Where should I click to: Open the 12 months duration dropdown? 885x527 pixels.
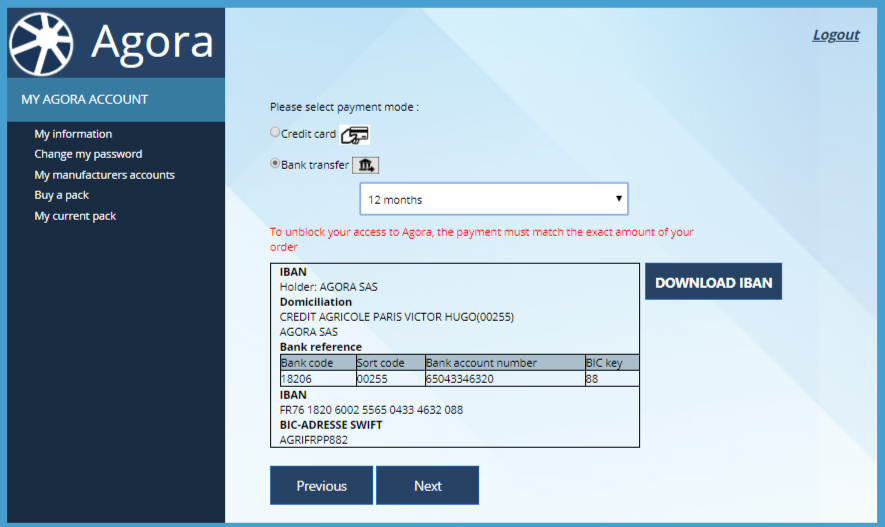point(494,199)
